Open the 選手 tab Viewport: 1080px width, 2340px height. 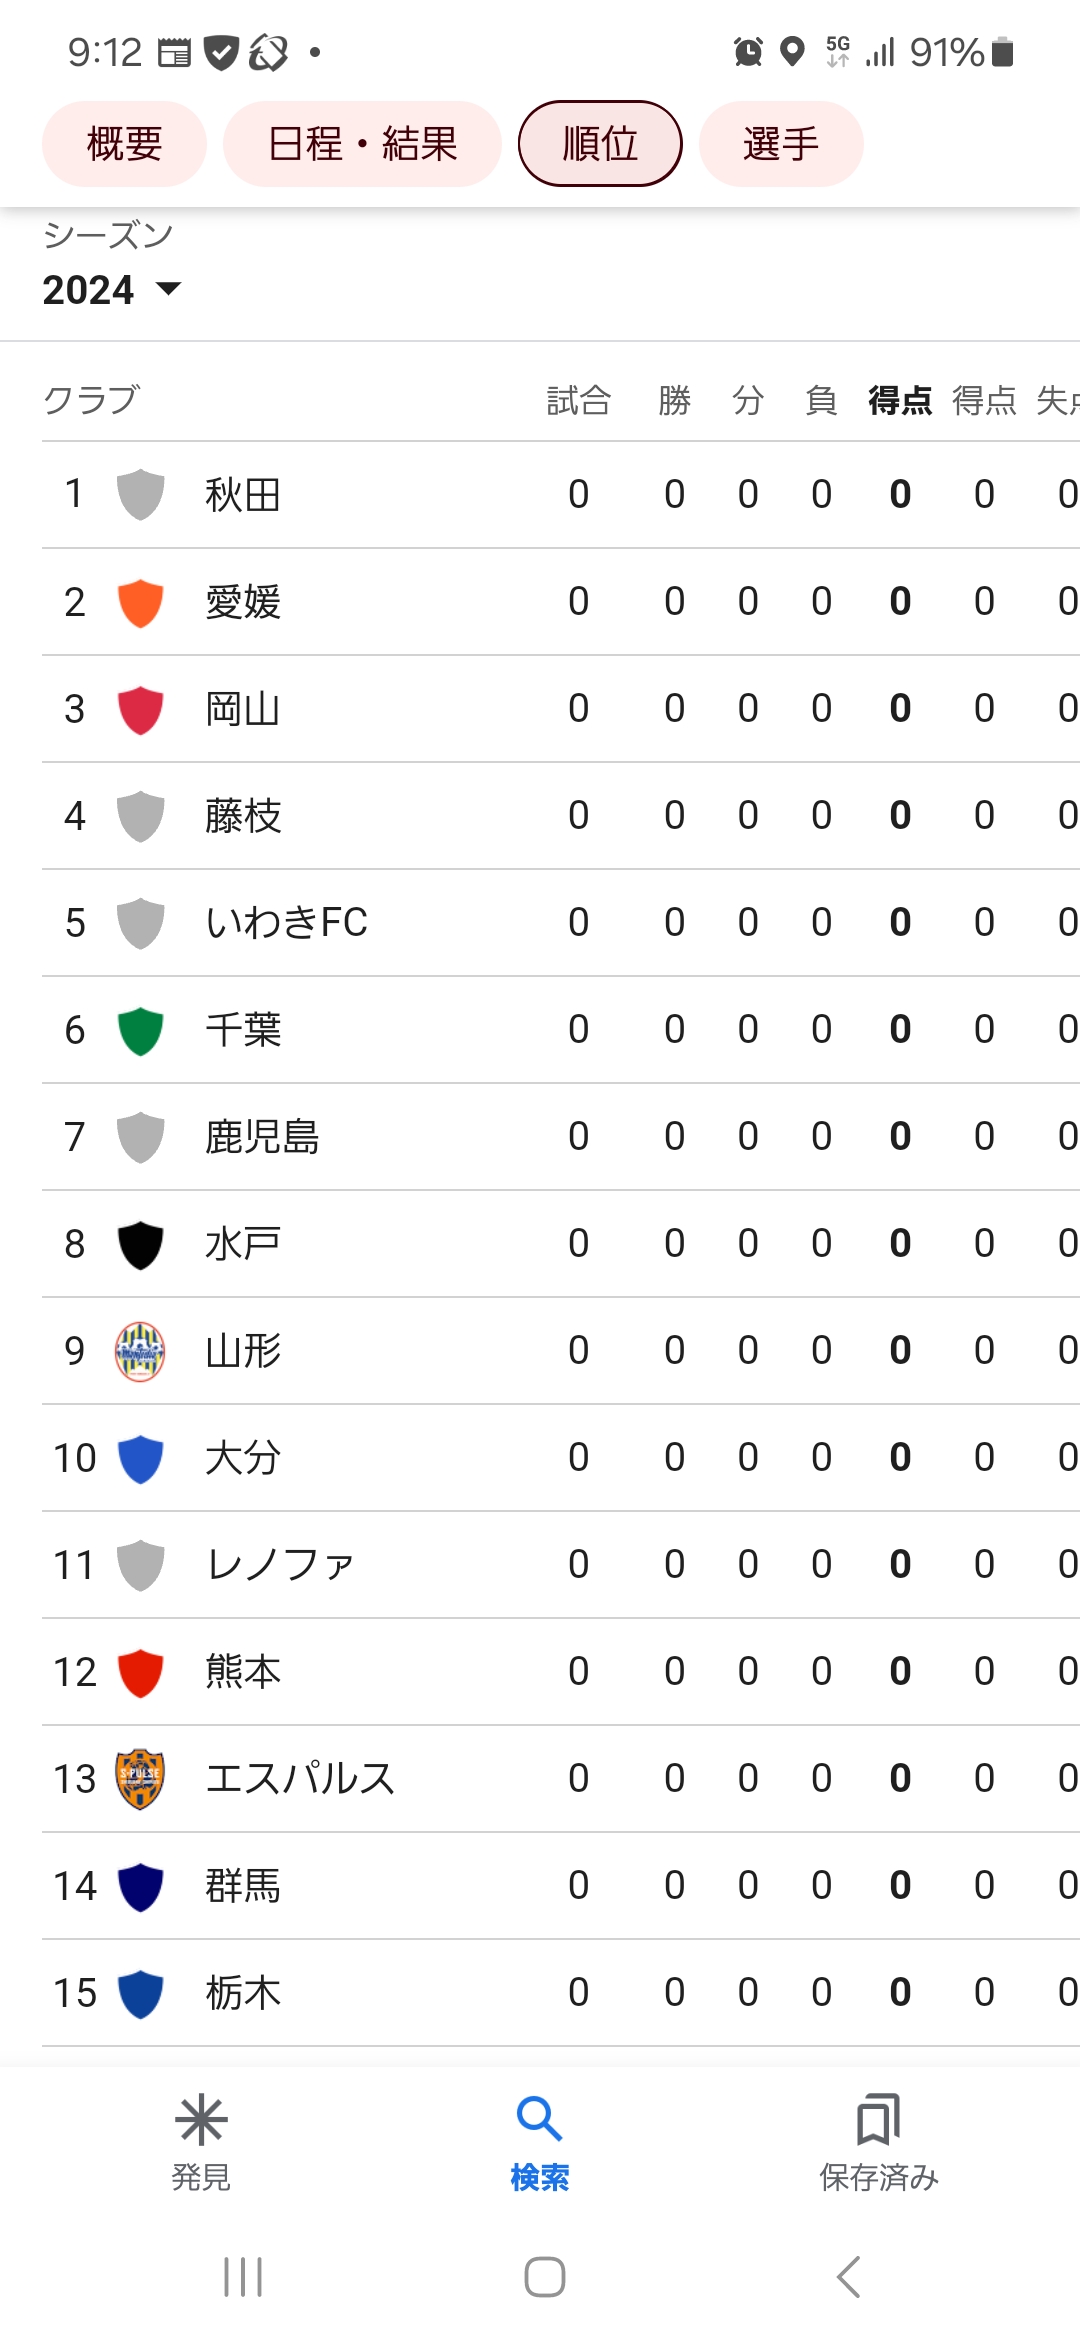click(x=781, y=144)
